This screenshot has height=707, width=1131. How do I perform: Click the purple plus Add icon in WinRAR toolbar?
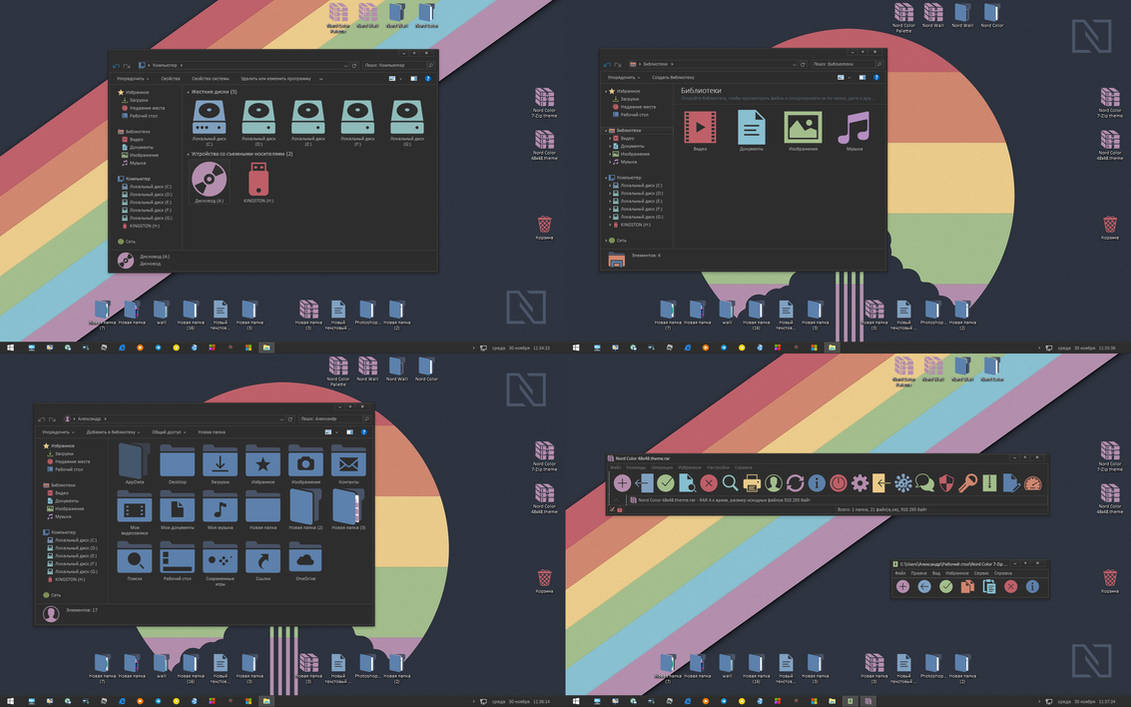[622, 483]
